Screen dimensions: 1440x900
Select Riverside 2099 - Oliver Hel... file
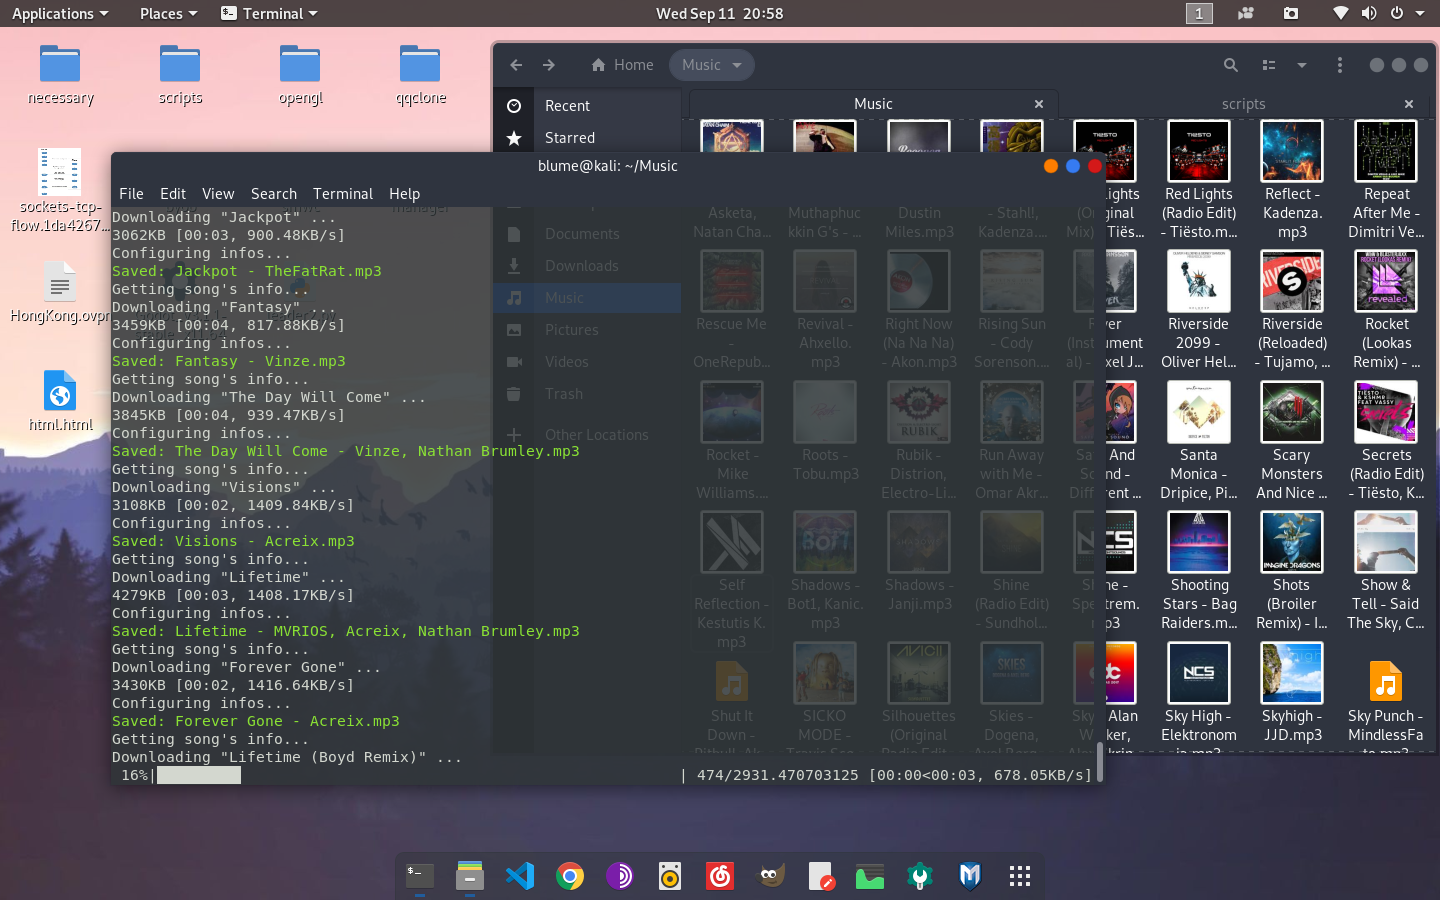point(1198,311)
